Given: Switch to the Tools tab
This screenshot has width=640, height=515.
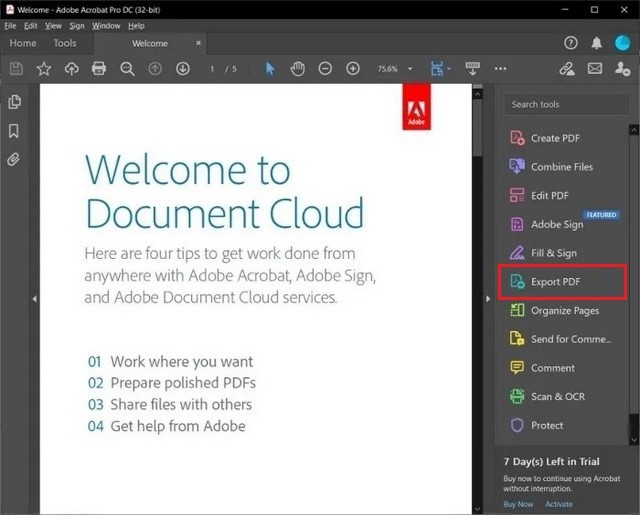Looking at the screenshot, I should 65,43.
